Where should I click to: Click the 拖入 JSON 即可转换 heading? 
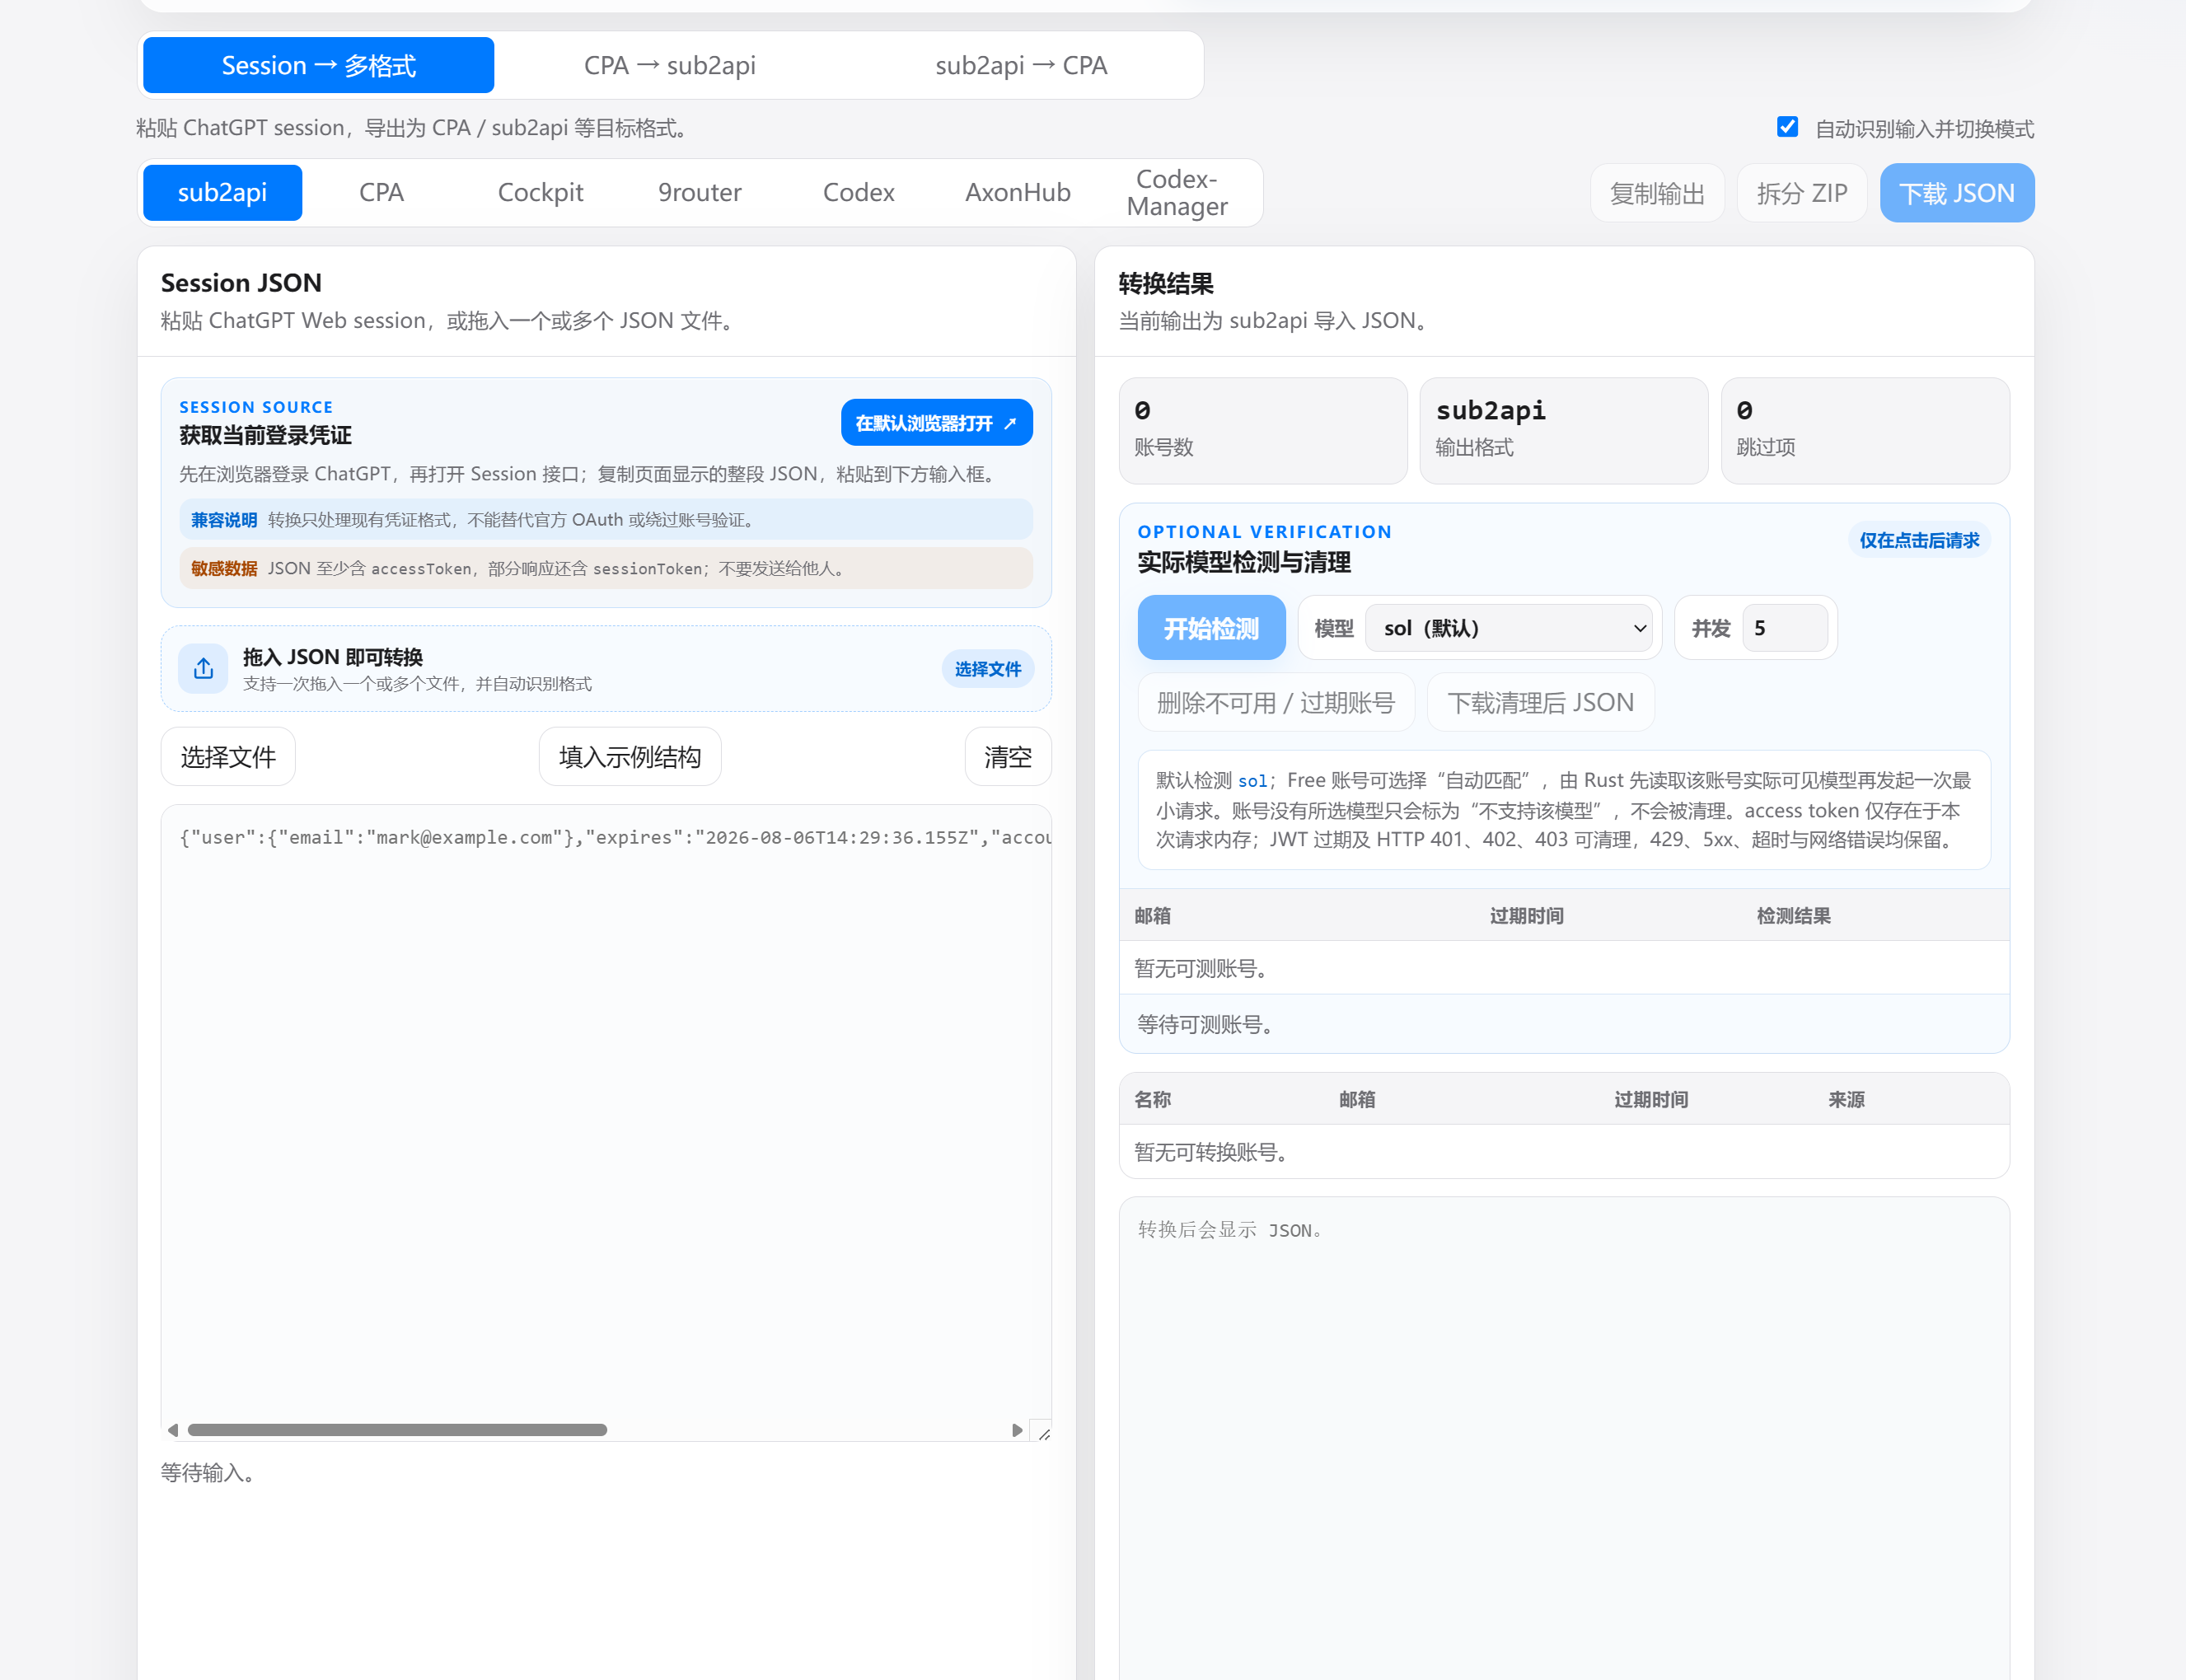pos(333,657)
